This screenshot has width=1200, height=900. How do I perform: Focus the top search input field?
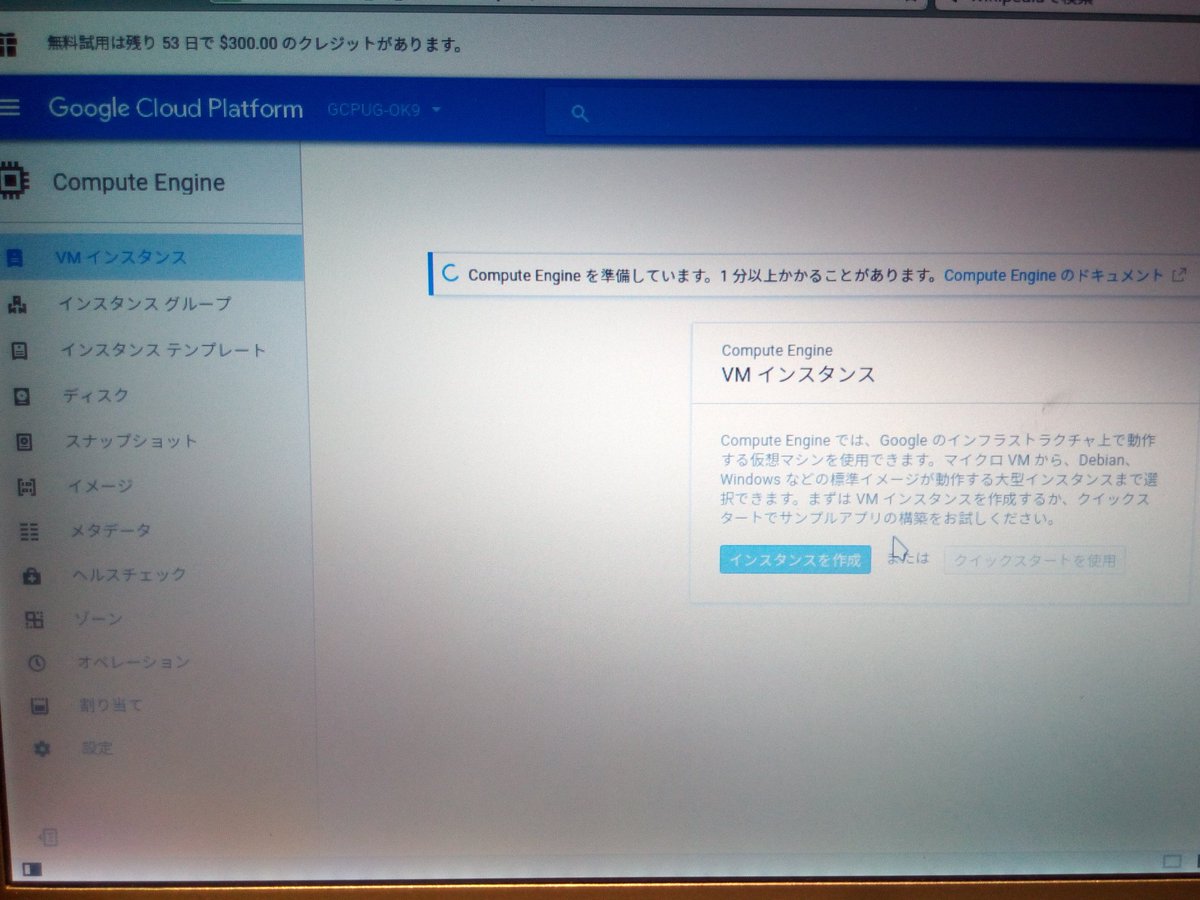[872, 113]
